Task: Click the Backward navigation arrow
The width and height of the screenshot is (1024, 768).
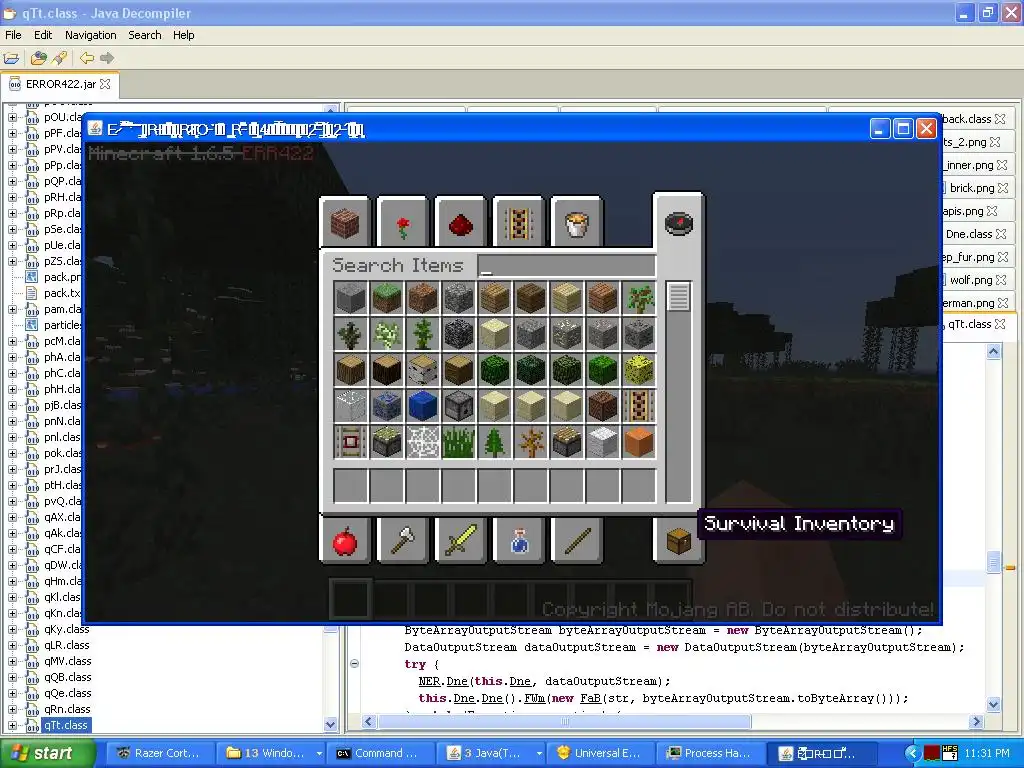Action: 87,58
